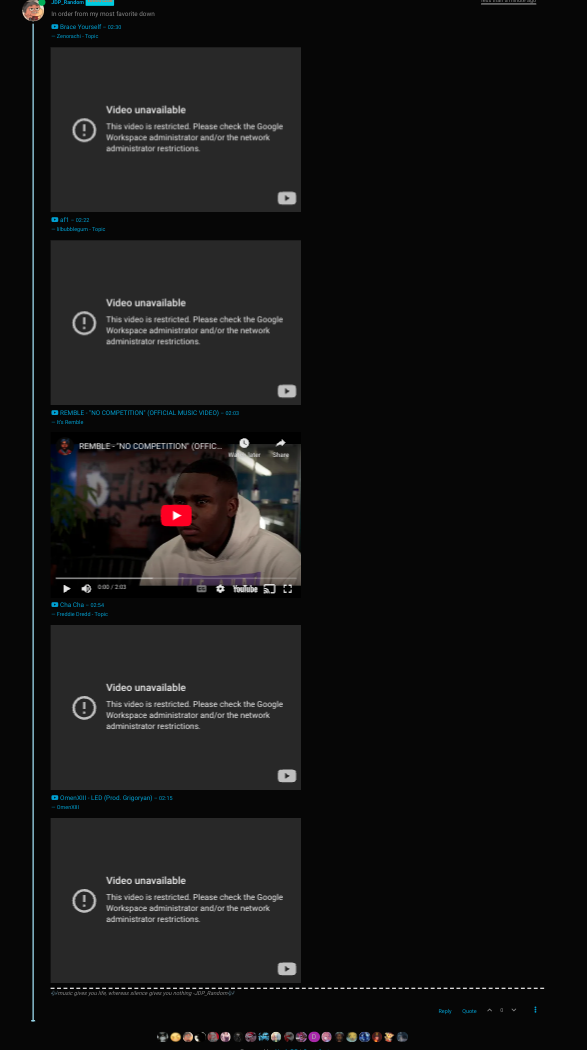The height and width of the screenshot is (1050, 587).
Task: Open the lilbubblegum - Topic channel link
Action: pyautogui.click(x=81, y=229)
